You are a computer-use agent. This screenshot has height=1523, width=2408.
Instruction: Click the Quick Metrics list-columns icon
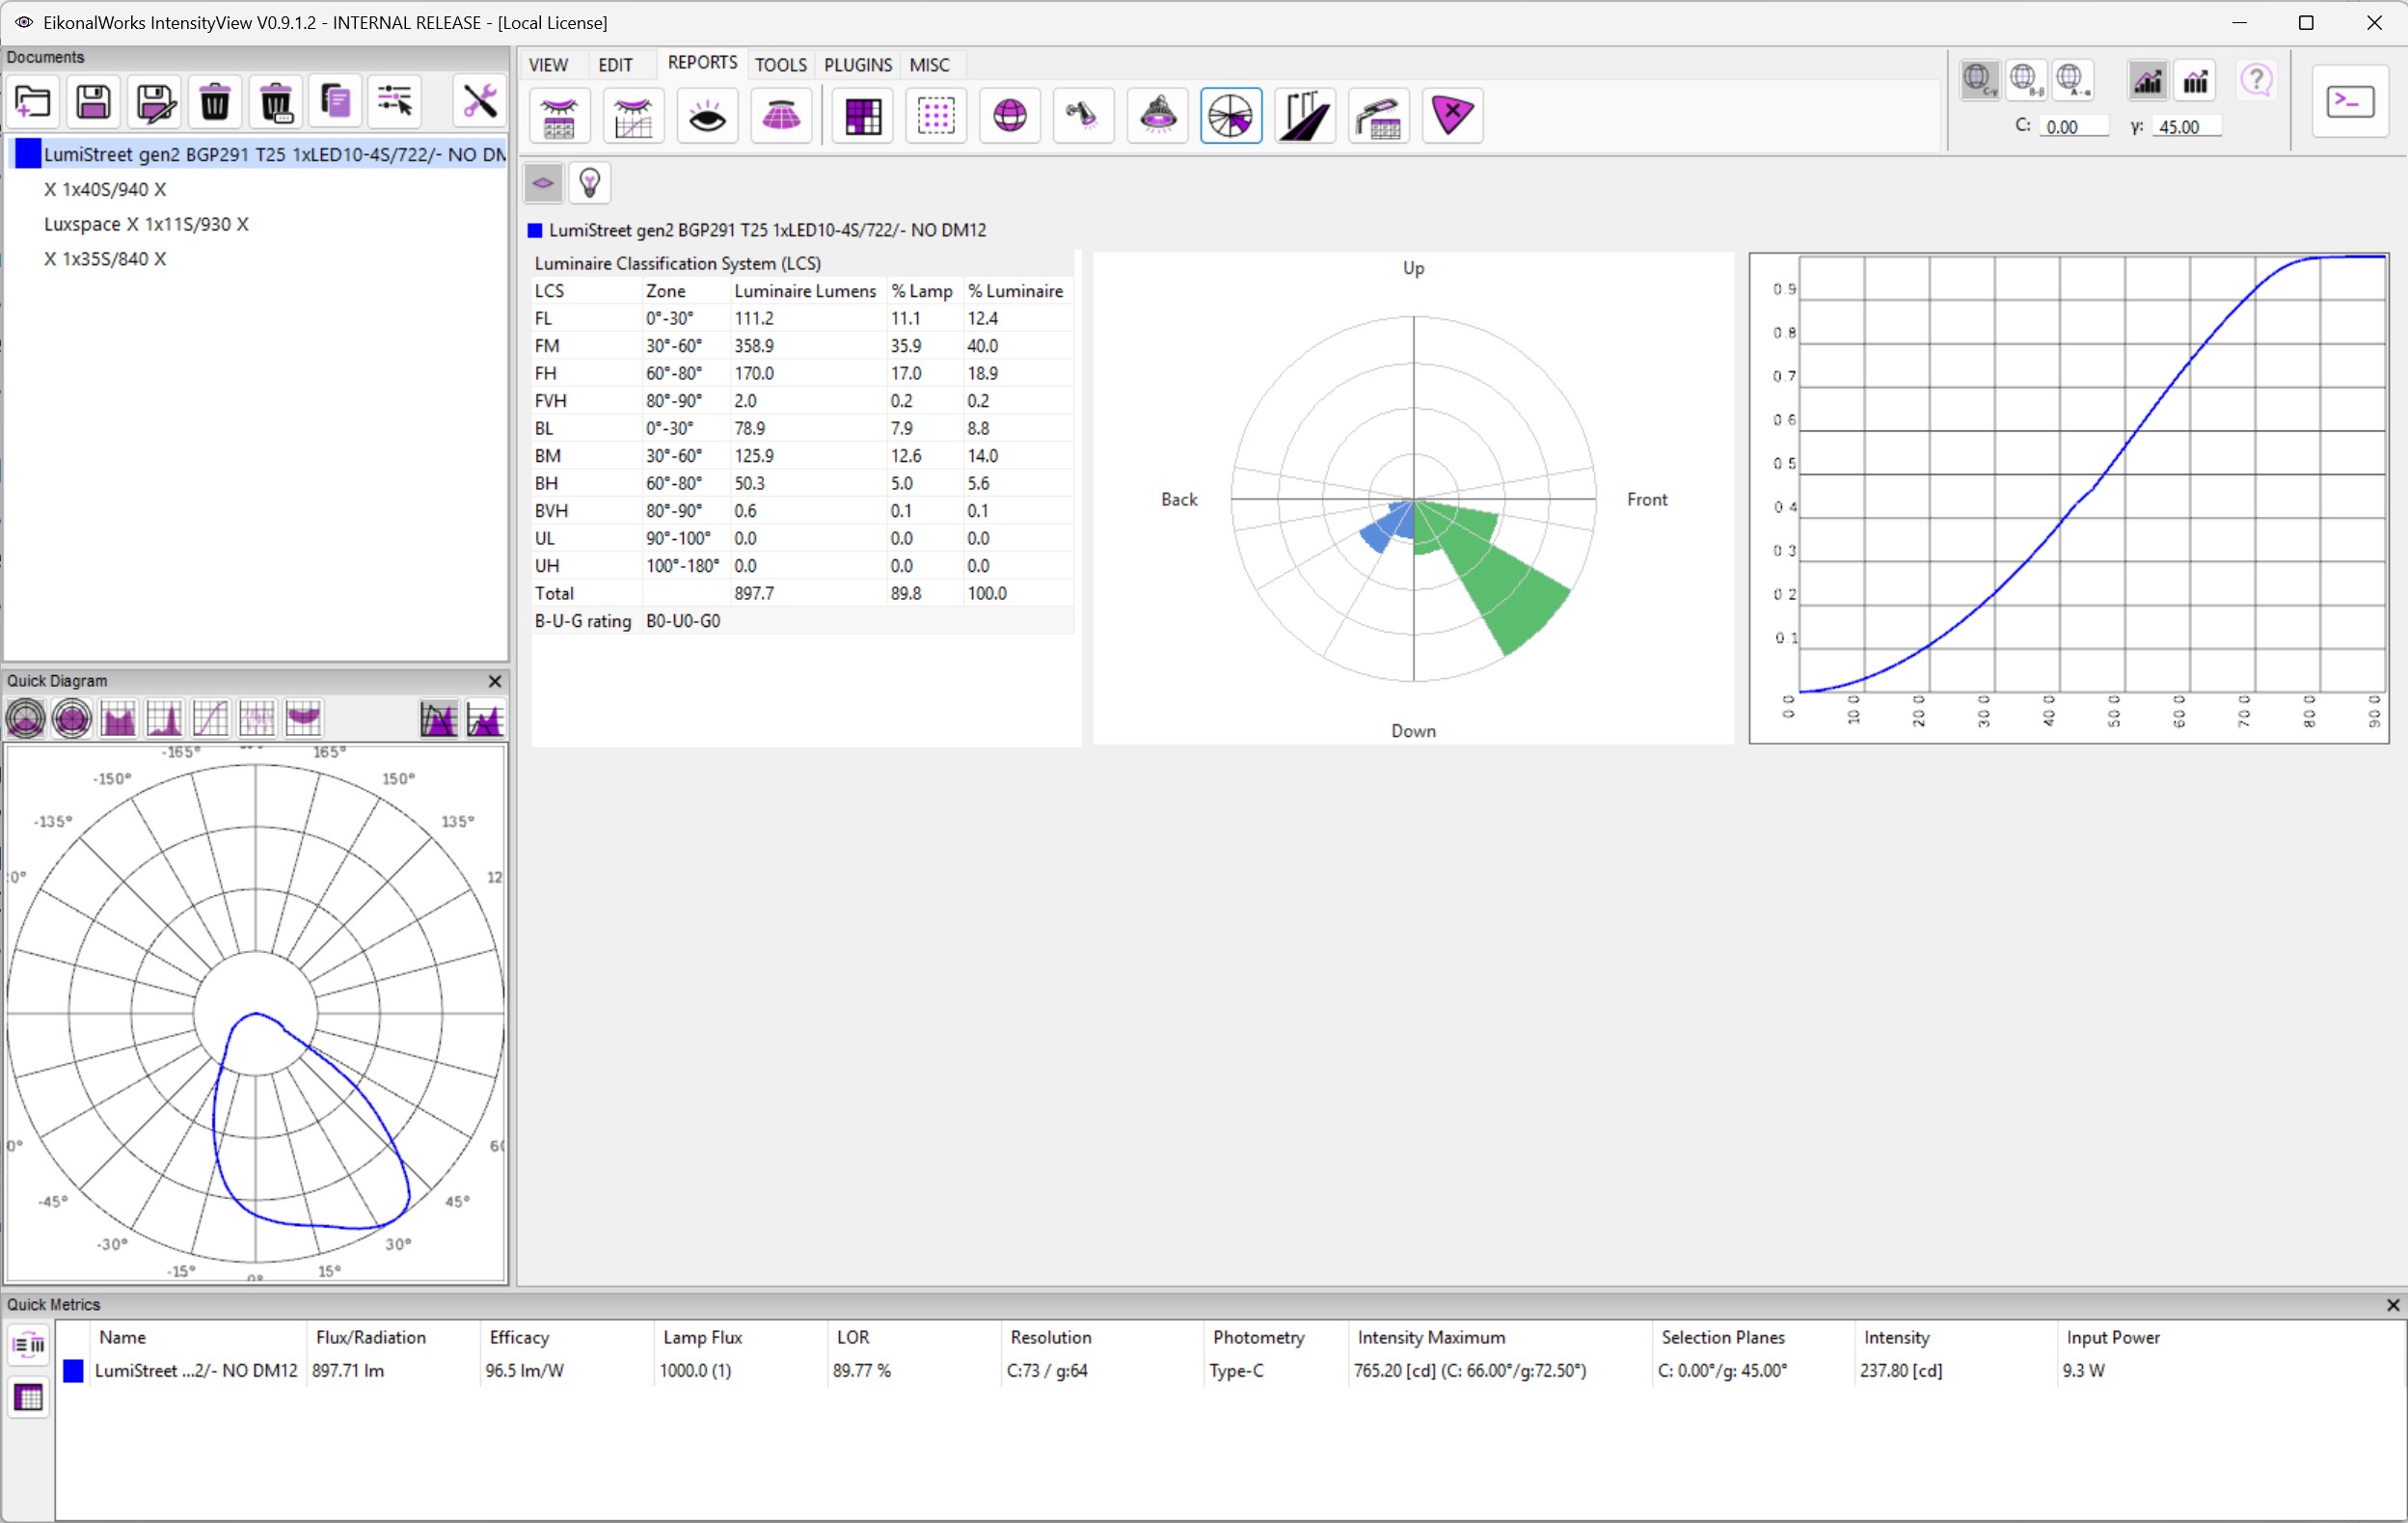(29, 1345)
